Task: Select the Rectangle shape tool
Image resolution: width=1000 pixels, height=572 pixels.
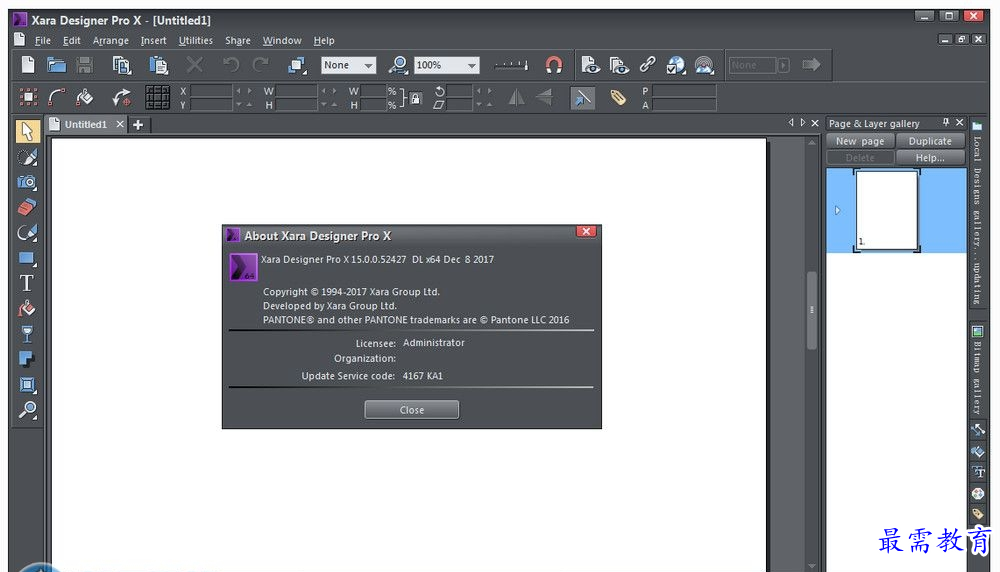Action: [27, 258]
